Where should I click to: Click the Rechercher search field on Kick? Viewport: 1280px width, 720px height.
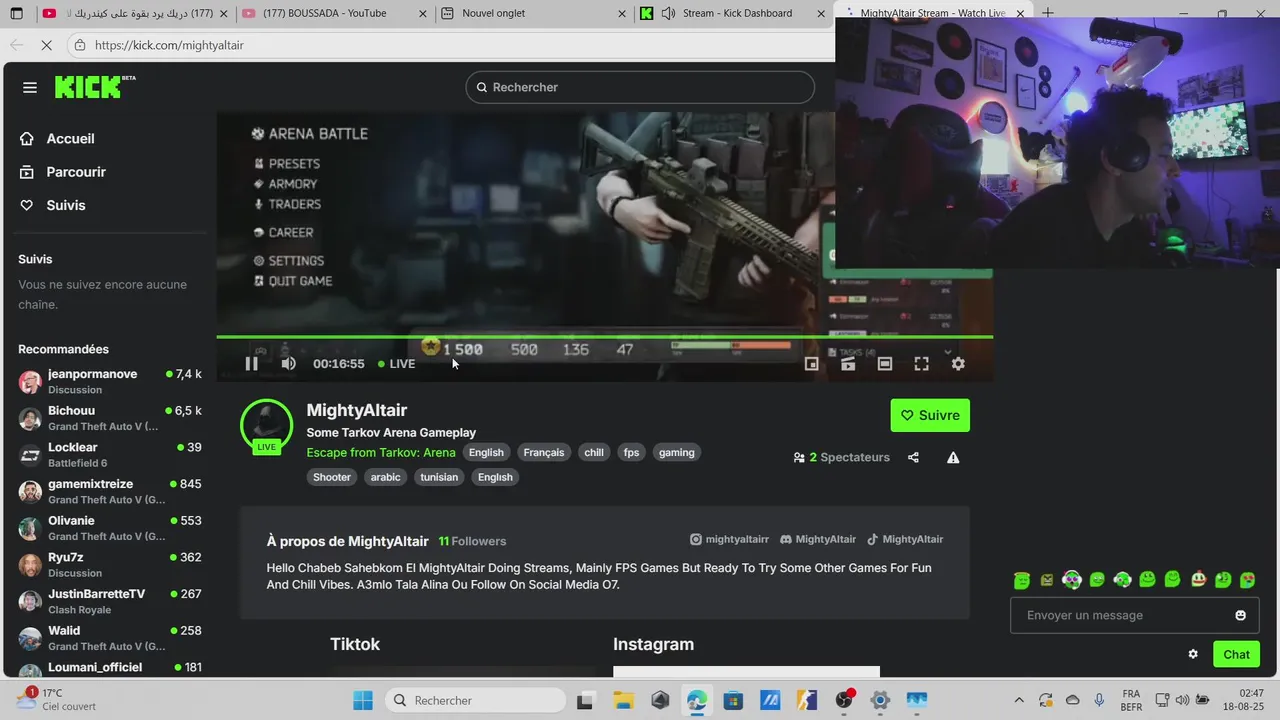click(x=640, y=87)
